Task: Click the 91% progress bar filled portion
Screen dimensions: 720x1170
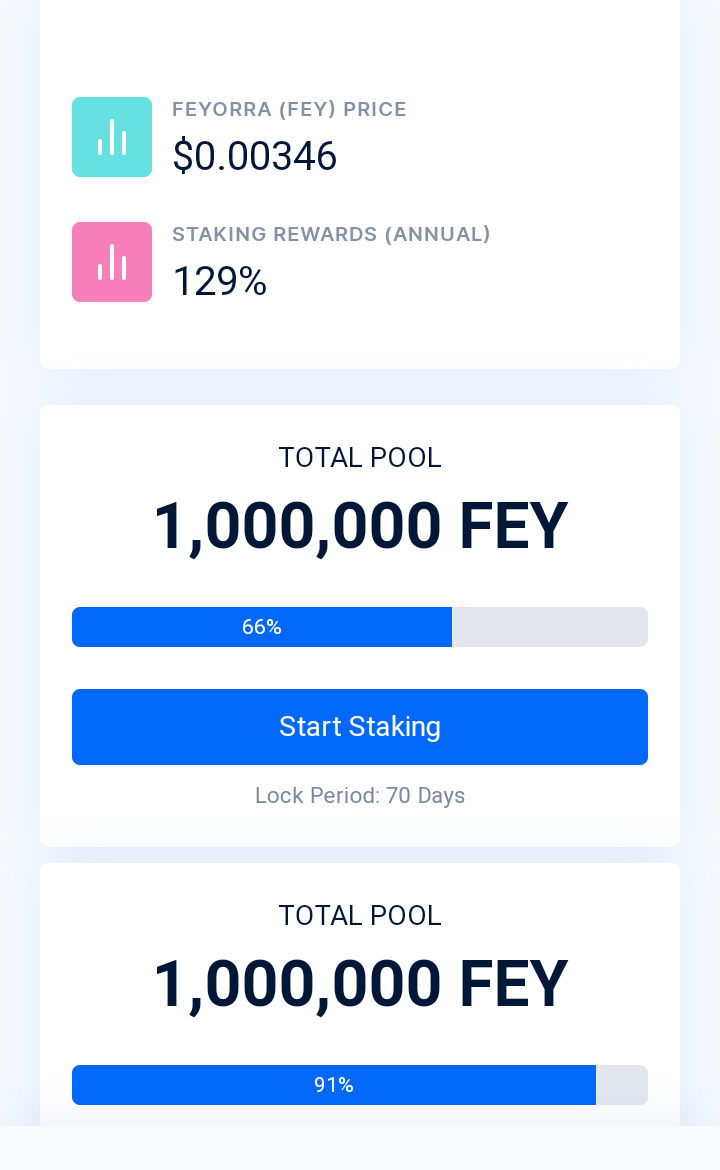Action: pyautogui.click(x=334, y=1085)
